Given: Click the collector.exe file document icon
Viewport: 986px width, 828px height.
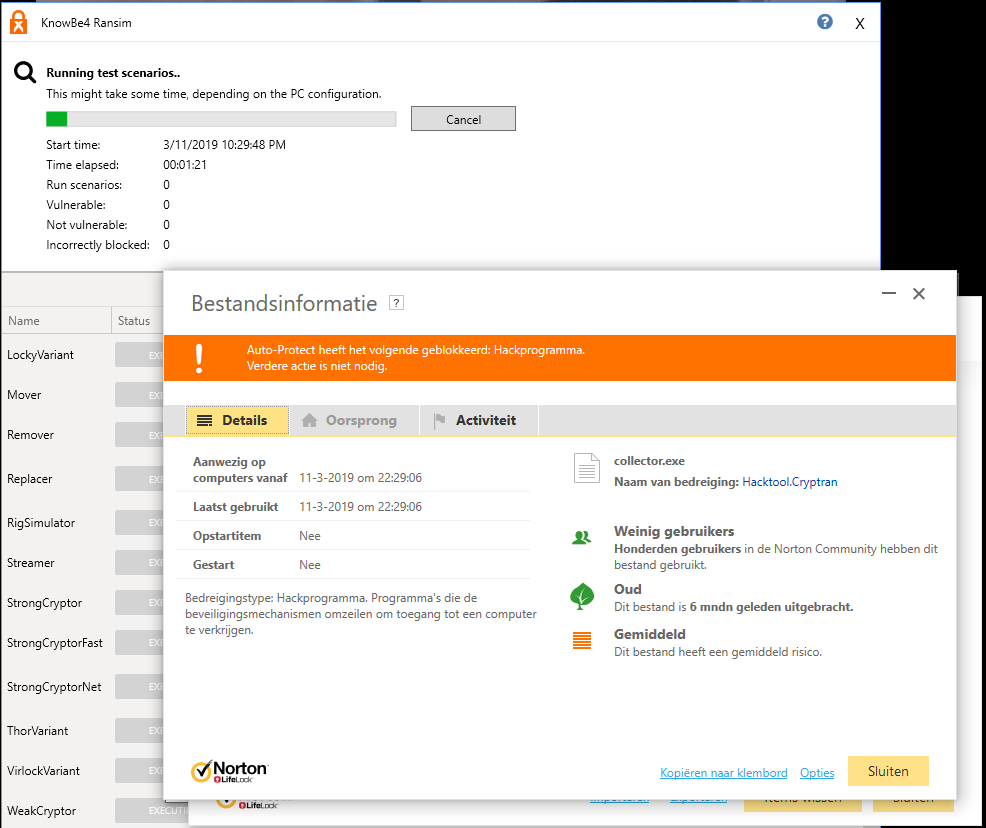Looking at the screenshot, I should tap(587, 468).
